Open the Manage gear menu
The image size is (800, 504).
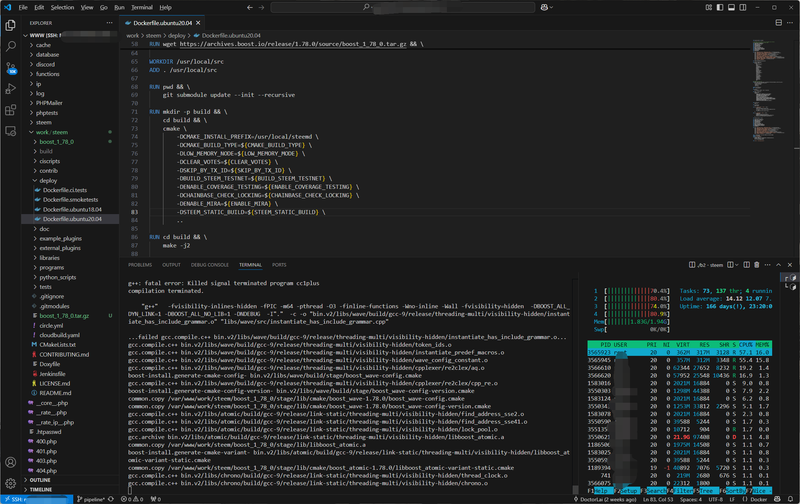(10, 483)
